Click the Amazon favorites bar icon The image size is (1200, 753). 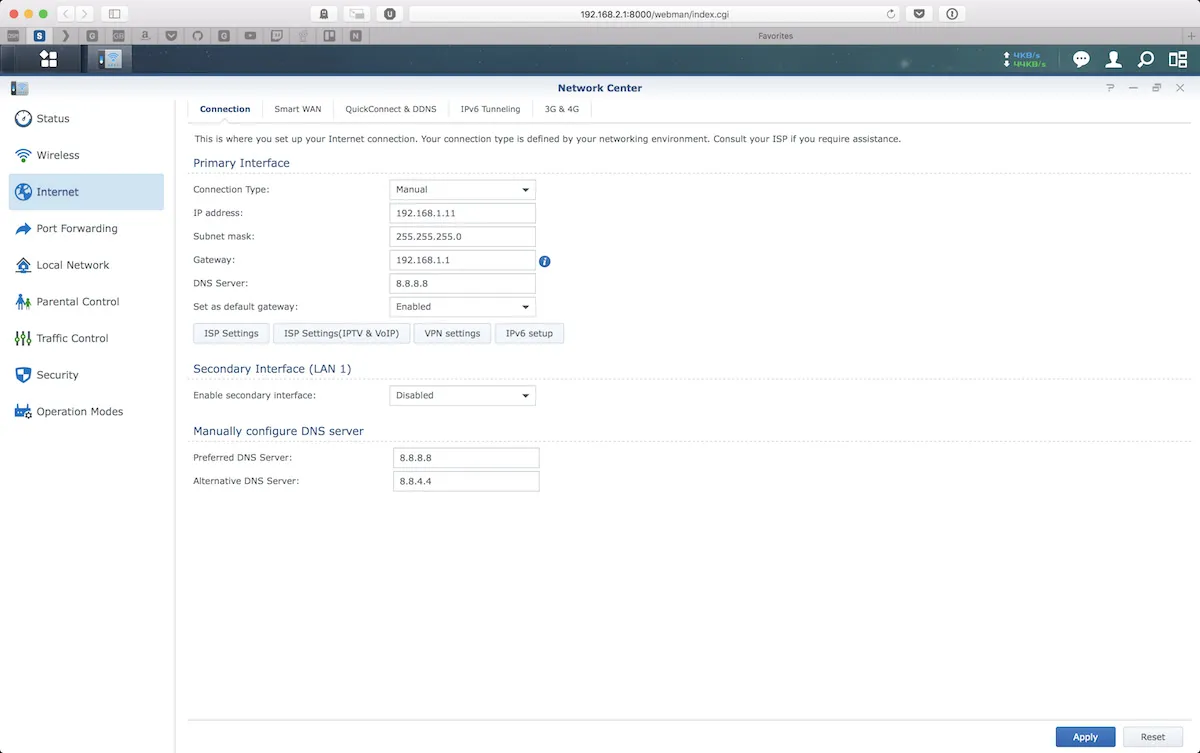point(145,35)
